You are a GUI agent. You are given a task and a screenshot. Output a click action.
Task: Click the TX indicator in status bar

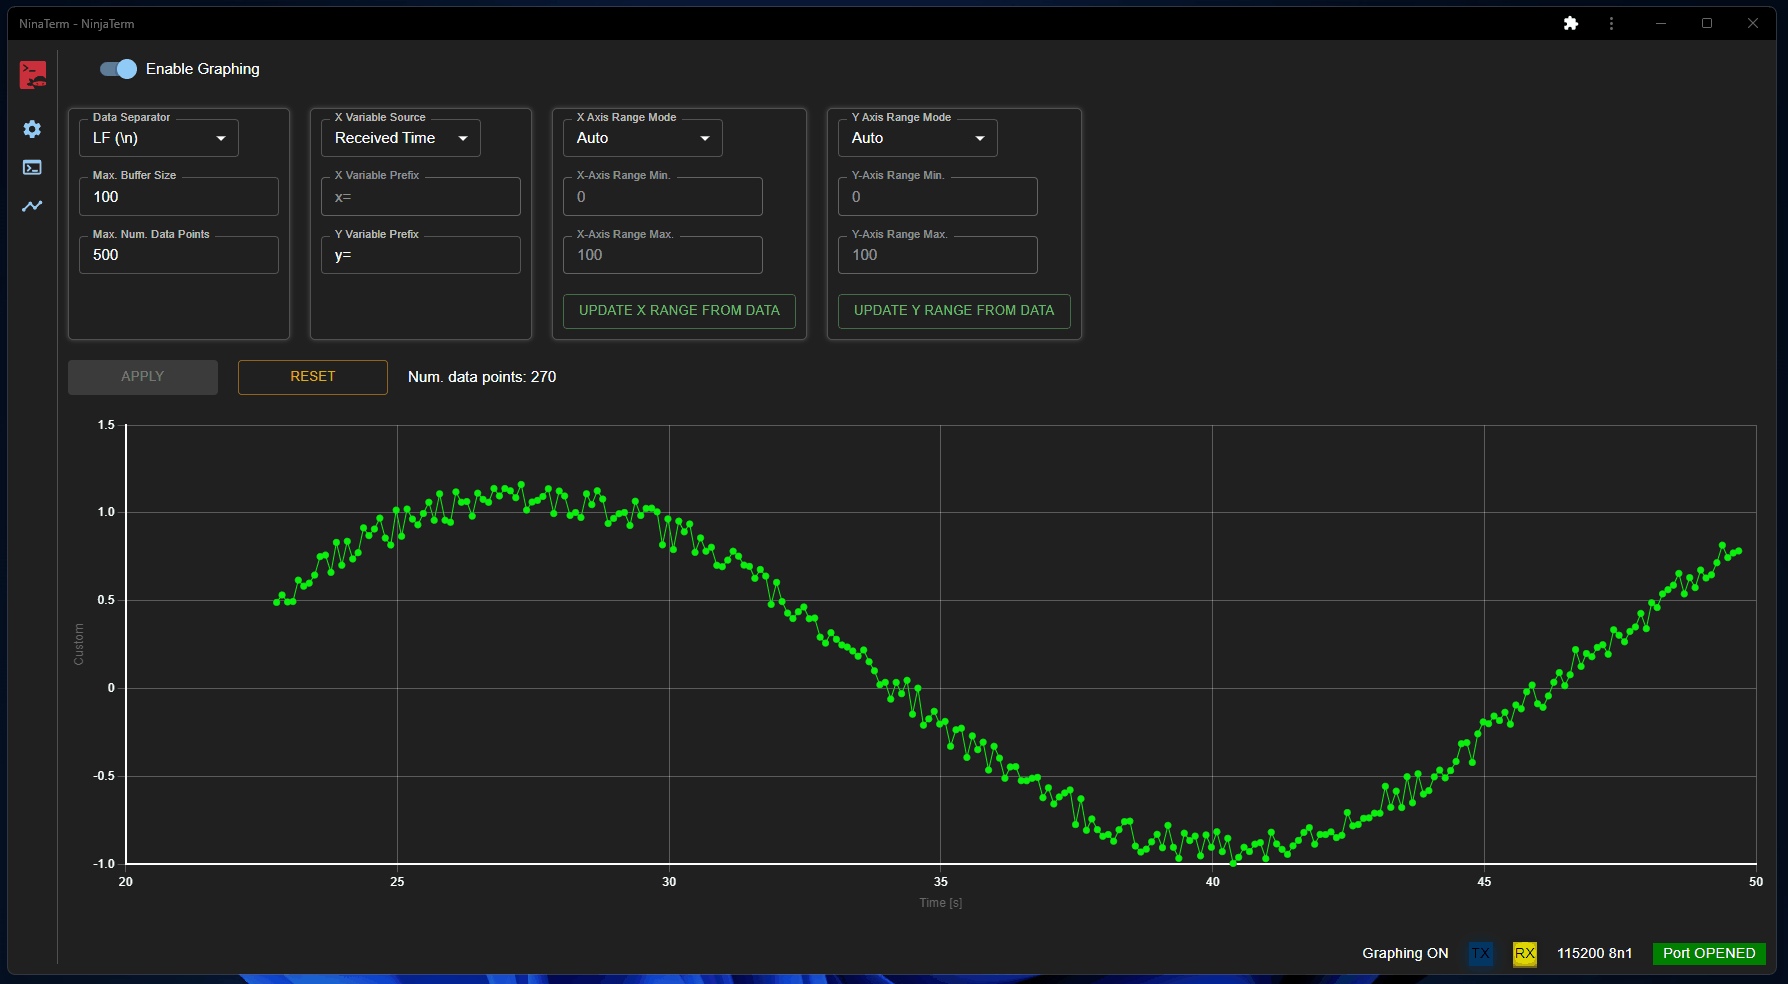1480,953
